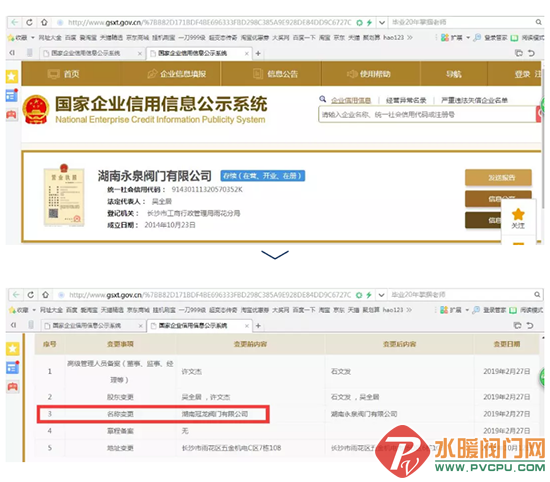Click yellow star sidebar icon in change-records window
The width and height of the screenshot is (550, 482).
pyautogui.click(x=13, y=349)
